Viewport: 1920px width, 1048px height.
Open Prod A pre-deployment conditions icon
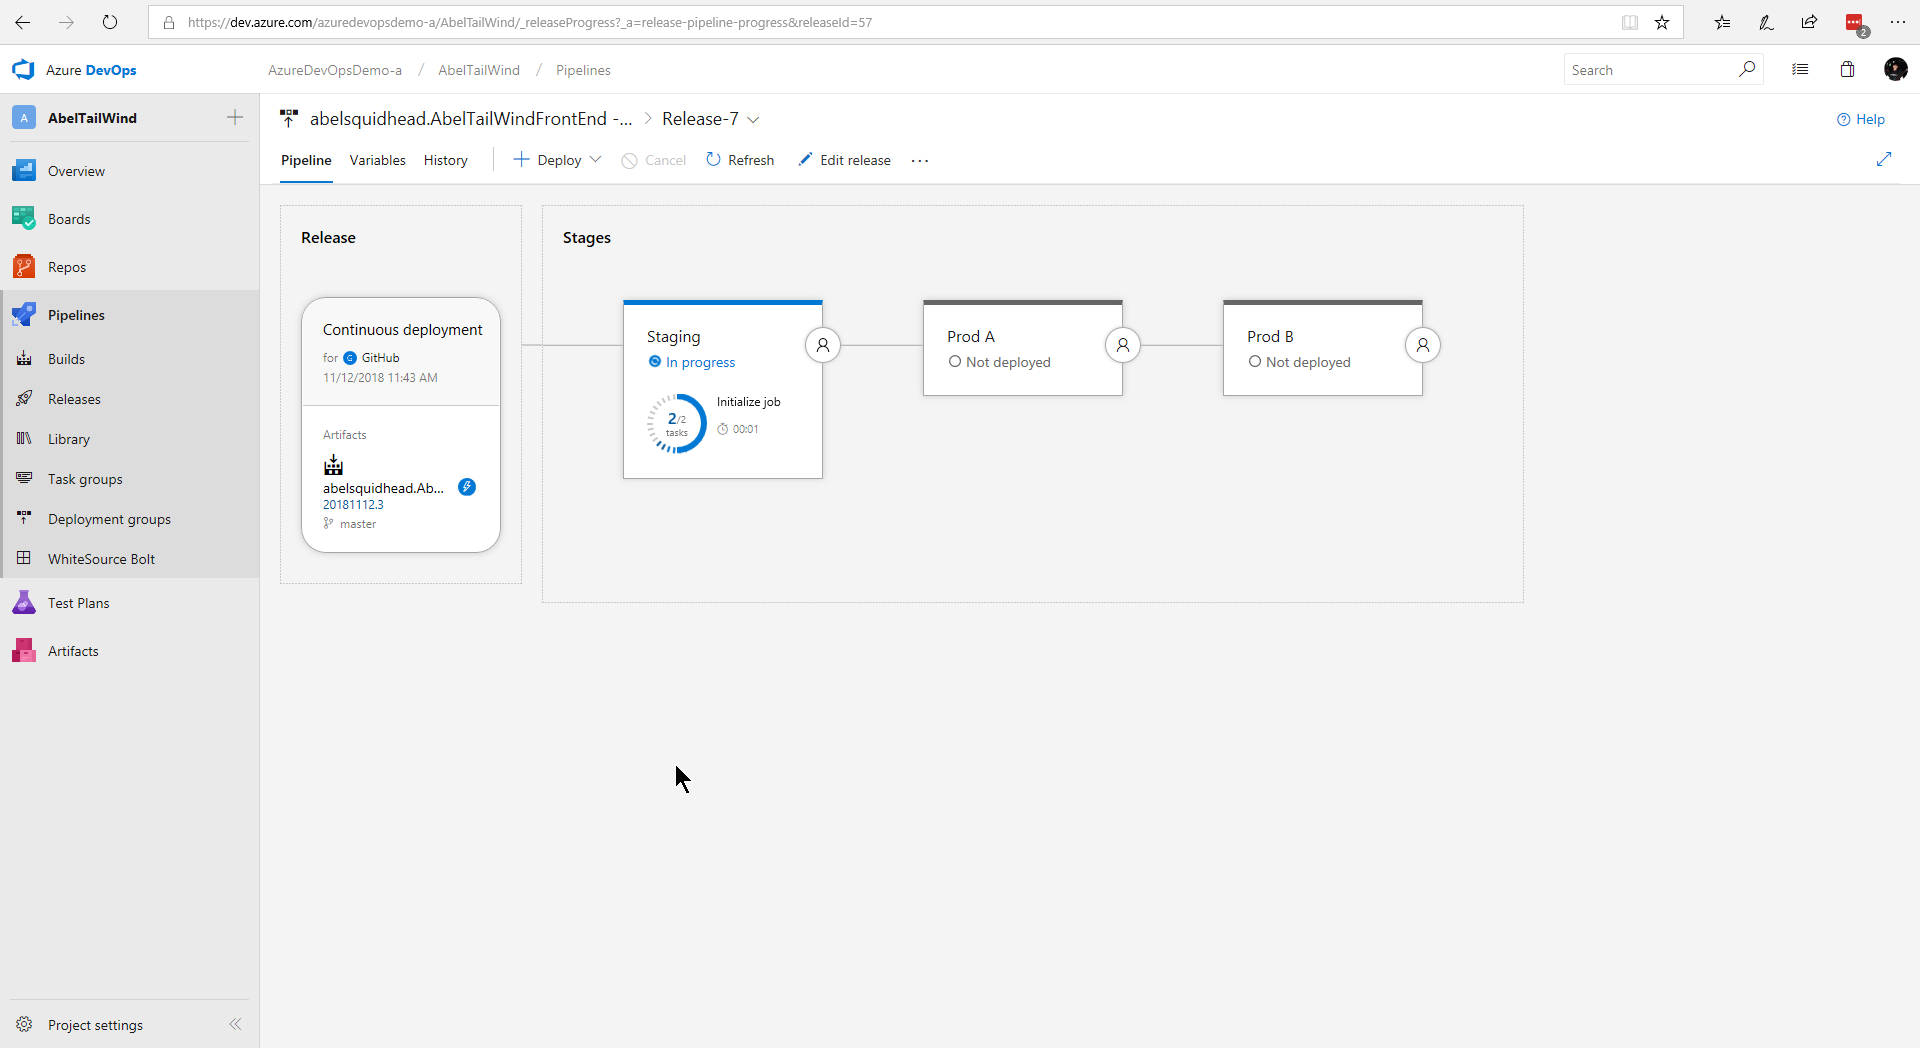pos(1123,345)
